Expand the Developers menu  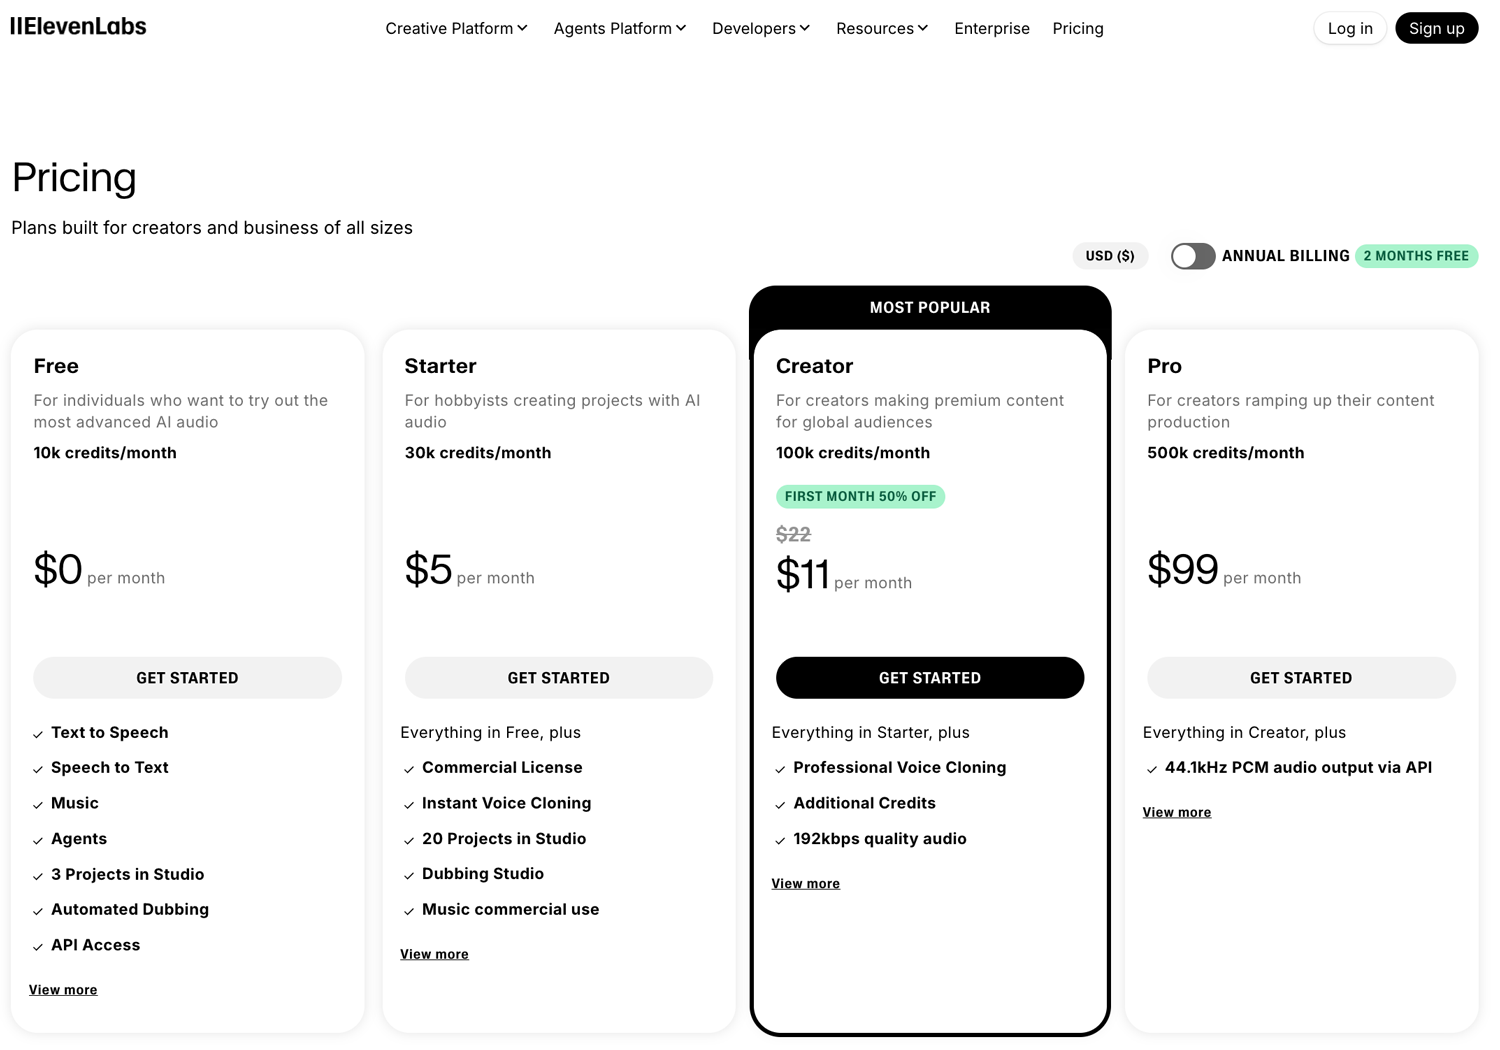[x=760, y=28]
